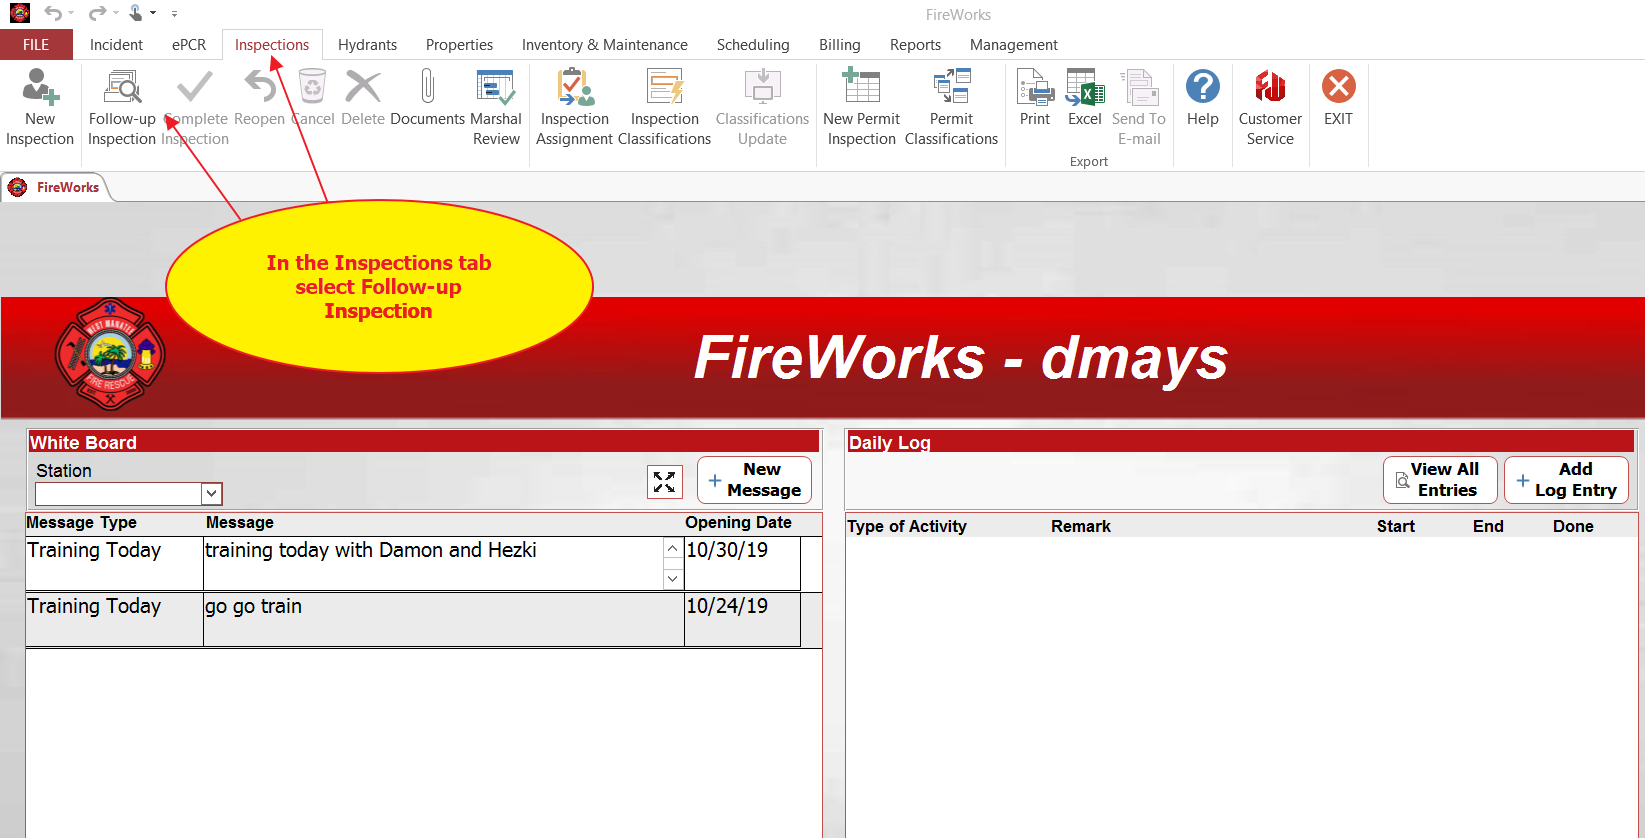The image size is (1645, 838).
Task: Click the touch mode icon in the title bar
Action: point(136,13)
